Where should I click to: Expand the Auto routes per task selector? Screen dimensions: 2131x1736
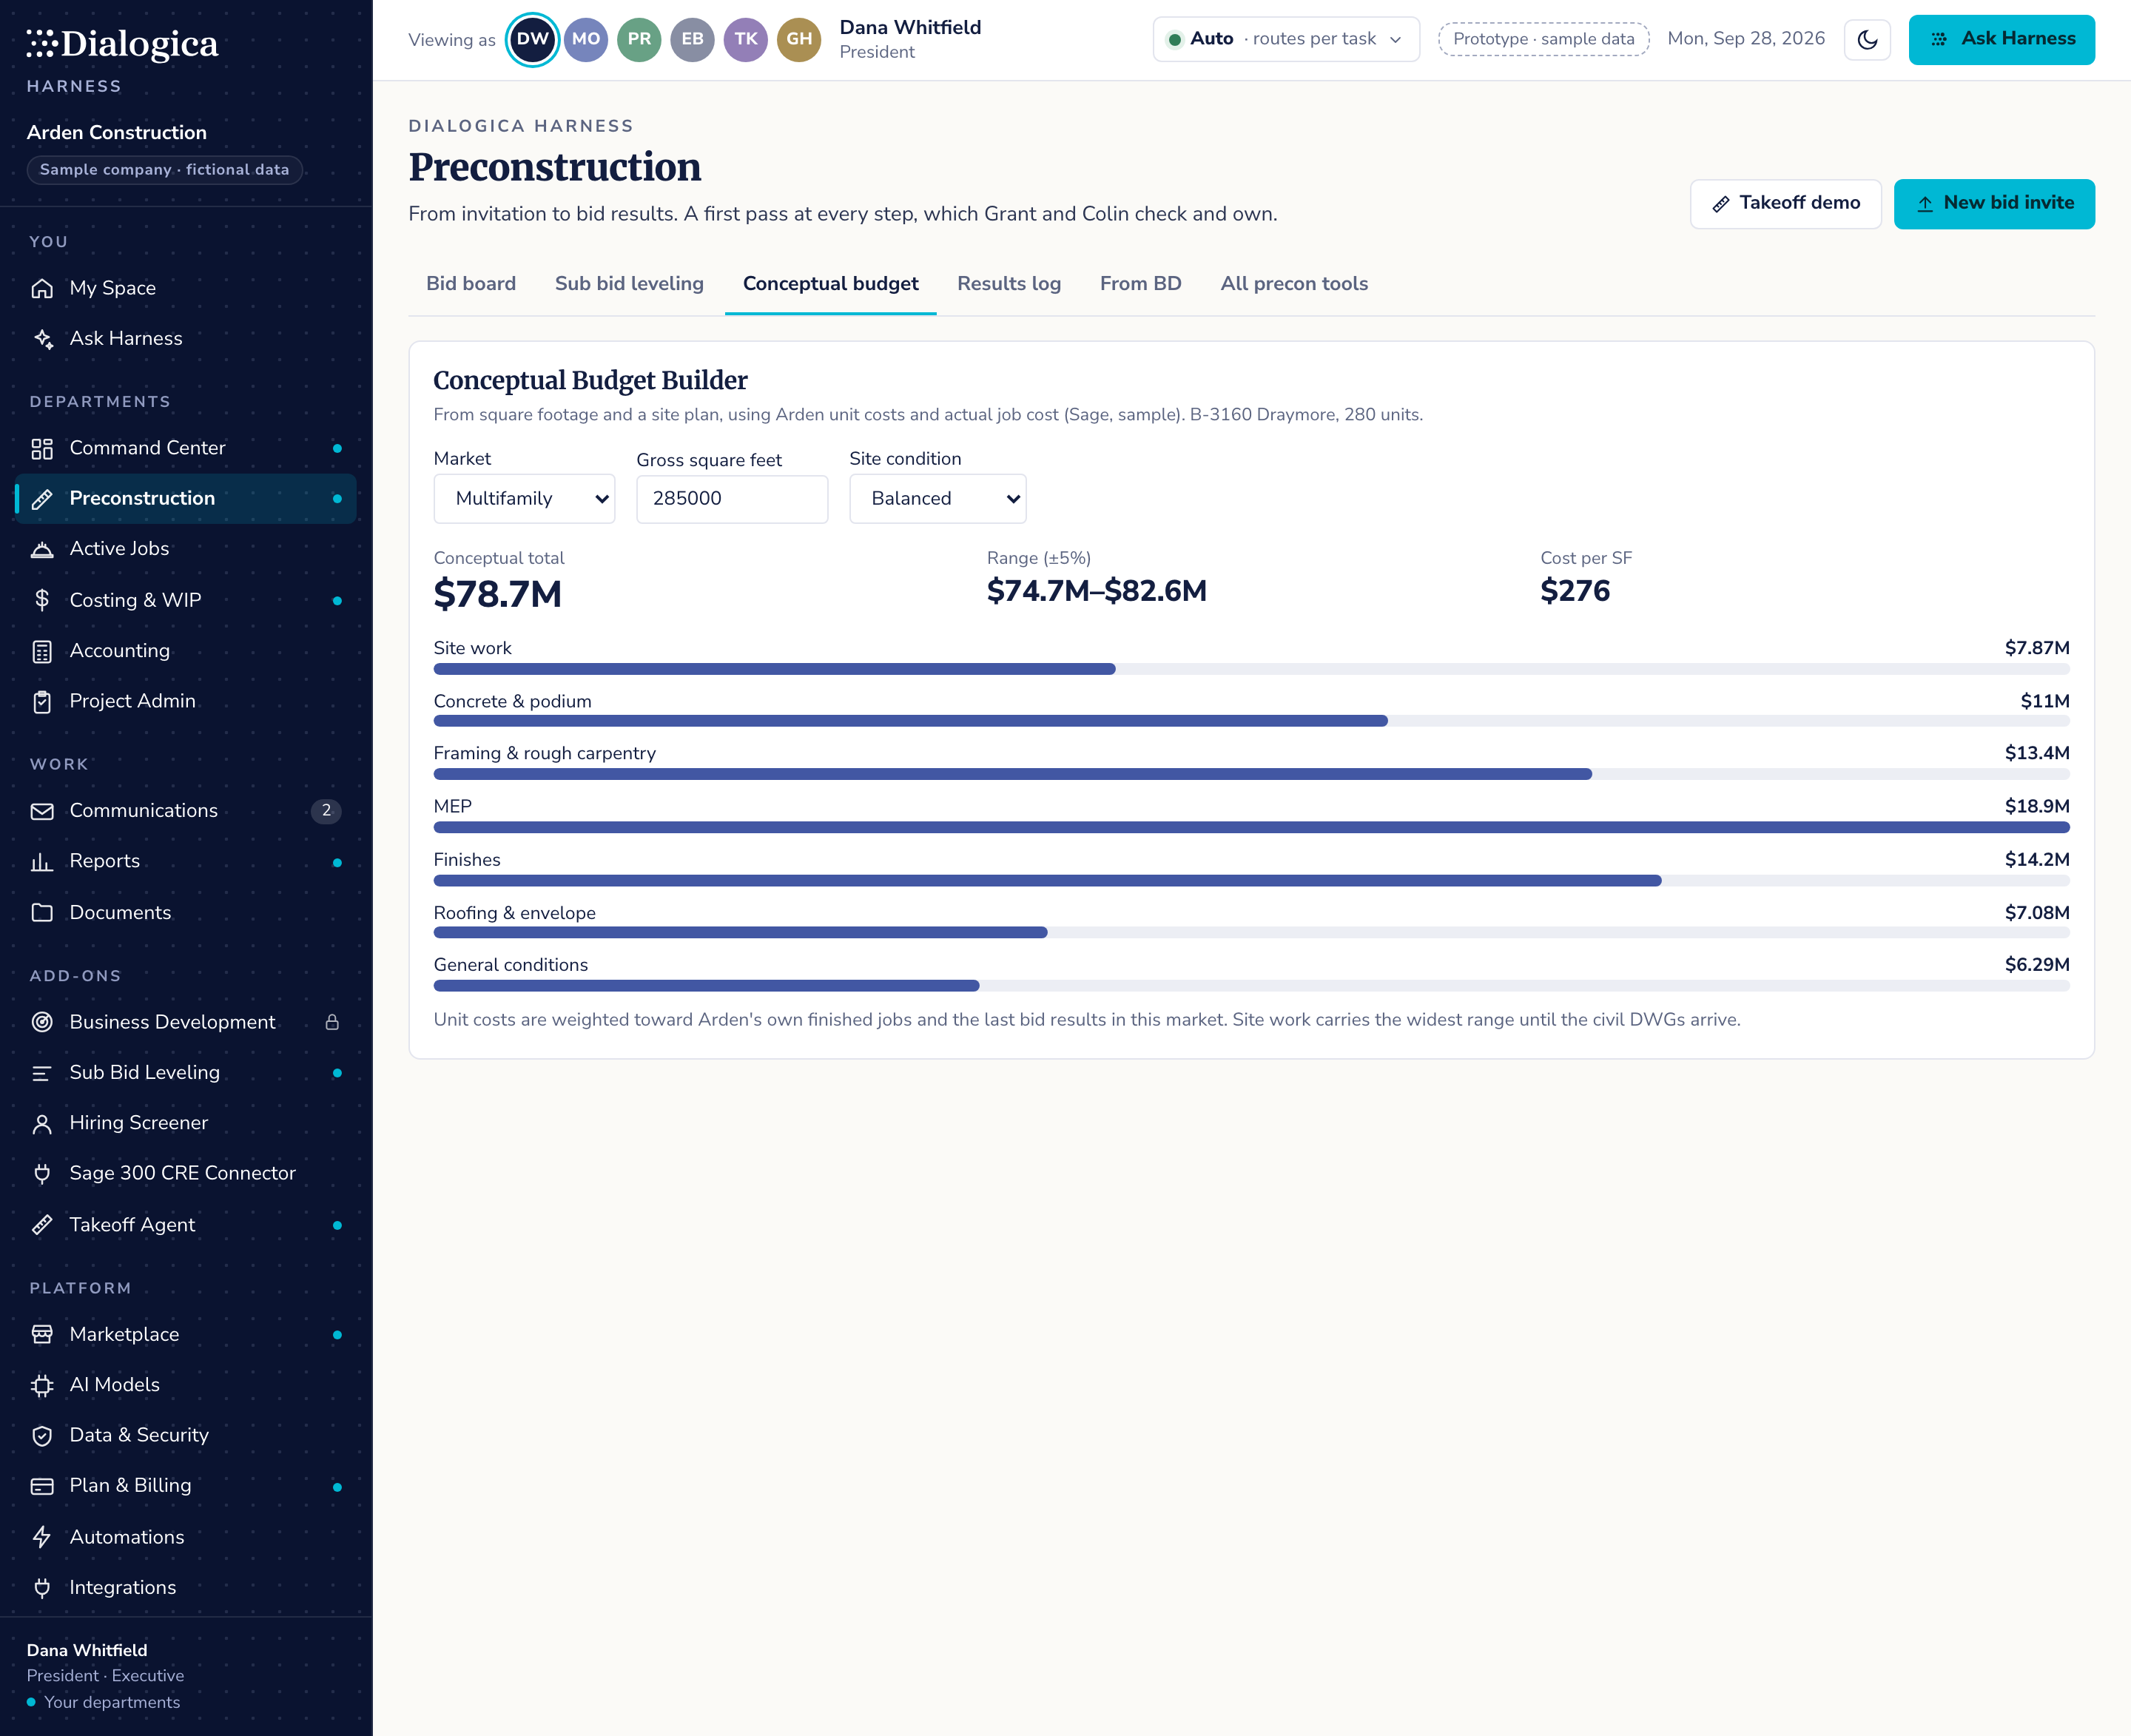(1286, 40)
